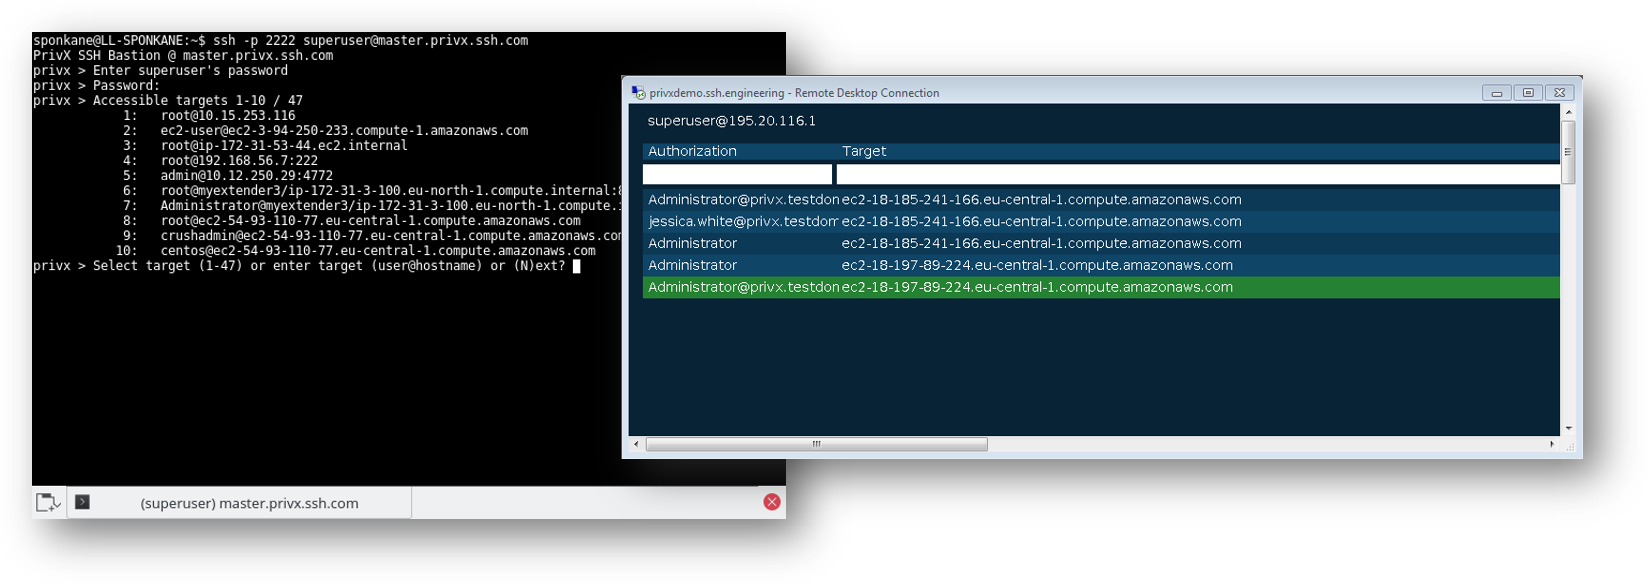Click the Select target prompt line in terminal
Image resolution: width=1648 pixels, height=584 pixels.
306,266
